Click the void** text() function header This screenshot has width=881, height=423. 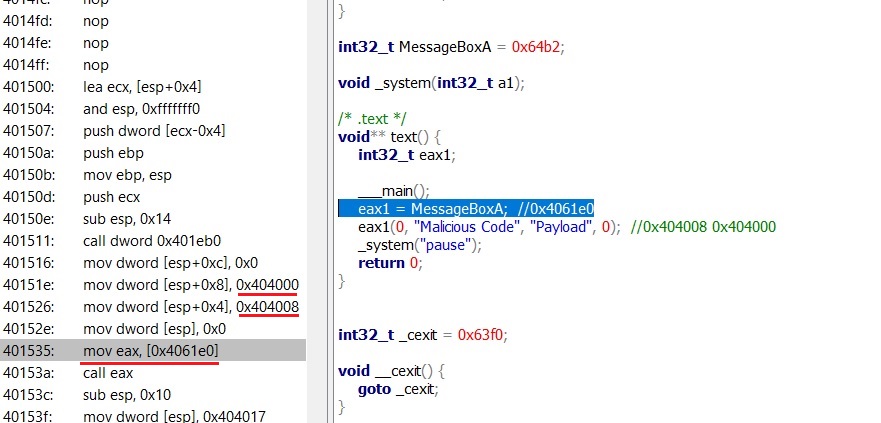click(x=388, y=136)
